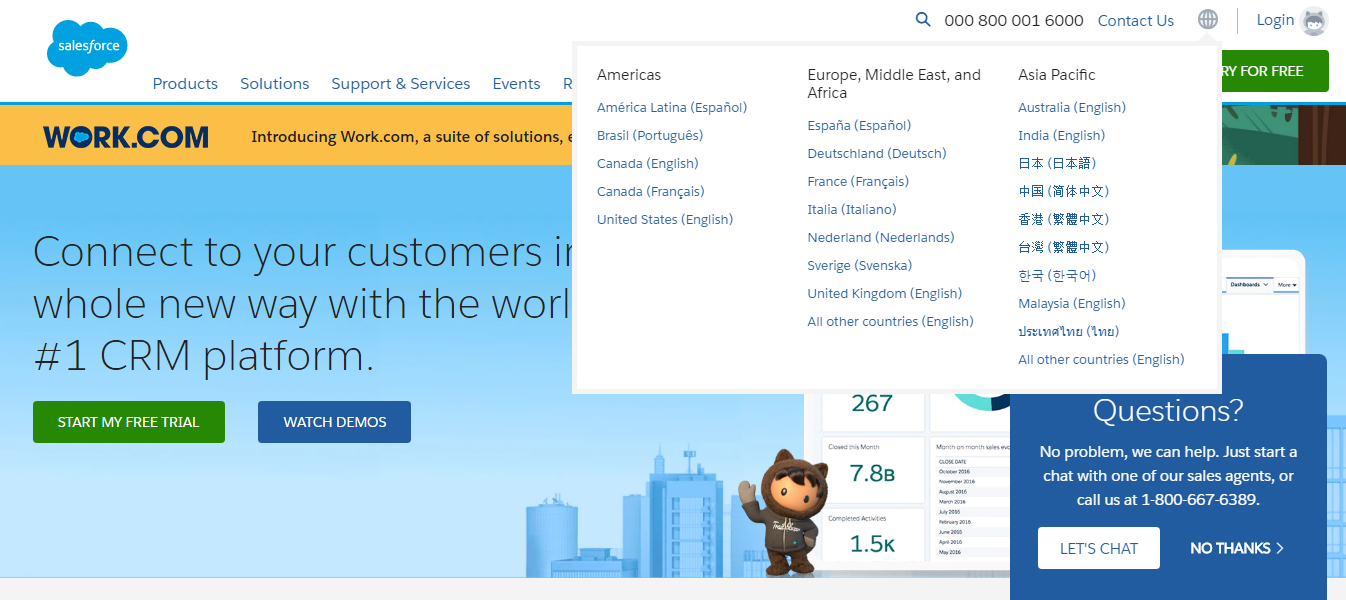Click the phone number 000 800 001 6000
Screen dimensions: 1346x600
(x=1014, y=21)
